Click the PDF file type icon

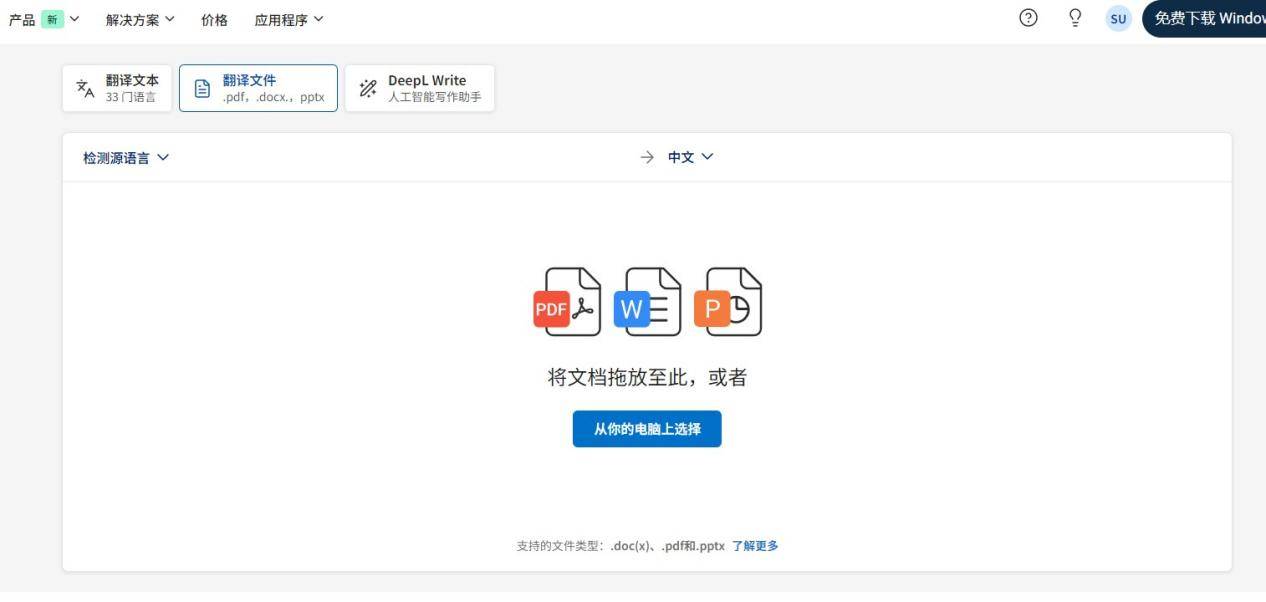pos(567,302)
